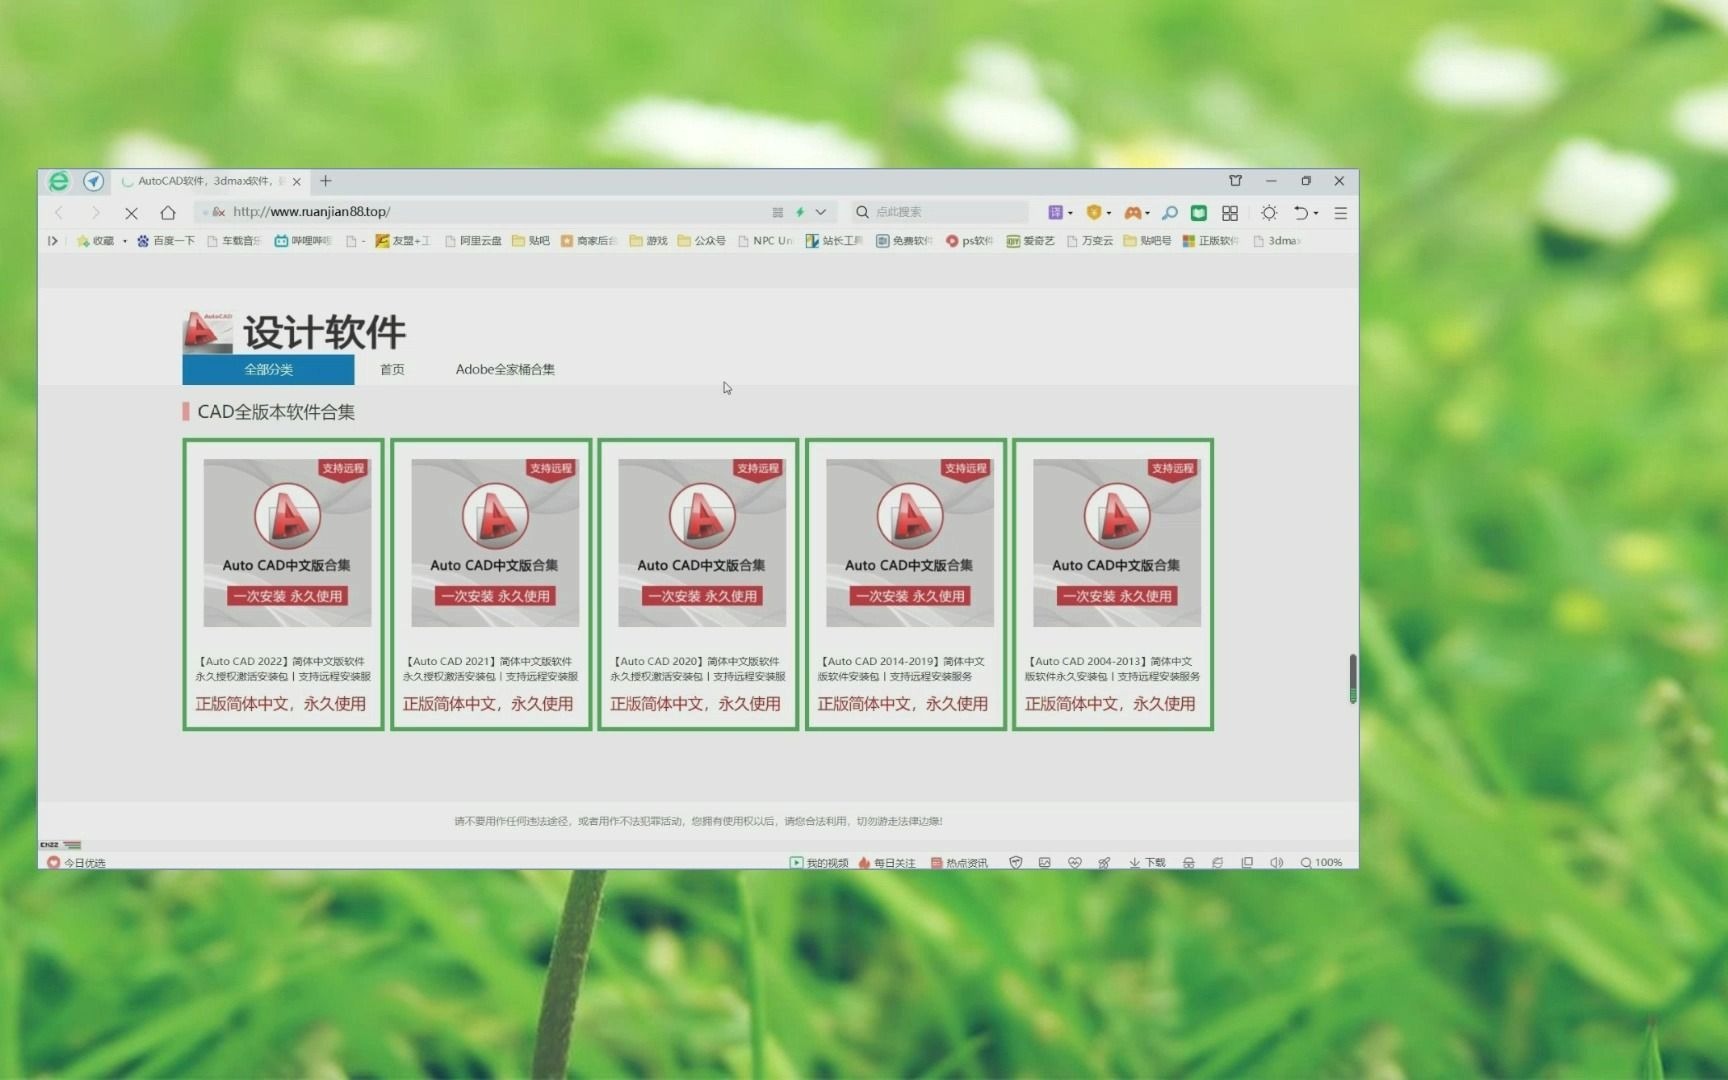Viewport: 1728px width, 1080px height.
Task: Click the blue magnifier toolbar icon
Action: click(x=1169, y=212)
